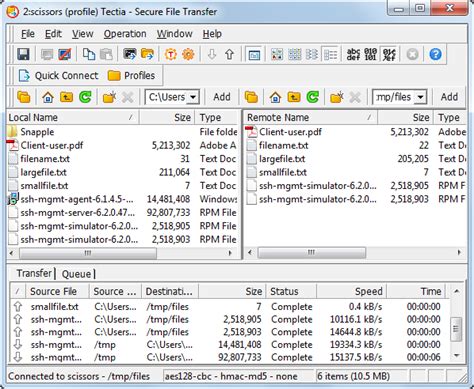The width and height of the screenshot is (474, 389).
Task: Expand the remote mp/files path dropdown
Action: (421, 97)
